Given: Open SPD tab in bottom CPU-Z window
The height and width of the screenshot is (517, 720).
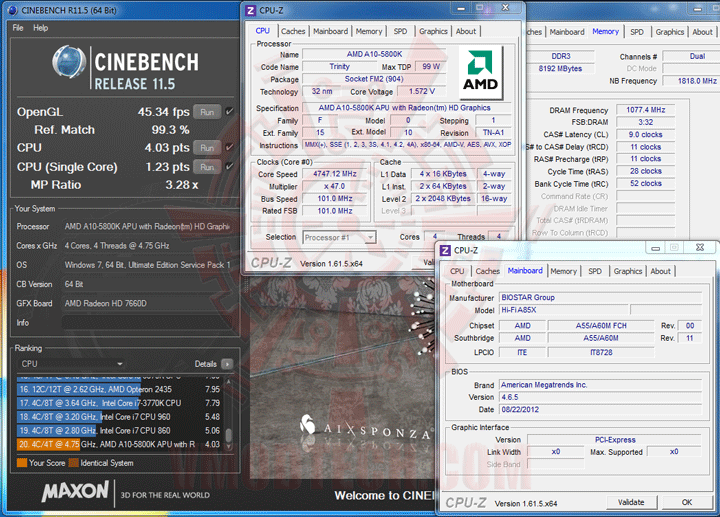Looking at the screenshot, I should click(595, 271).
